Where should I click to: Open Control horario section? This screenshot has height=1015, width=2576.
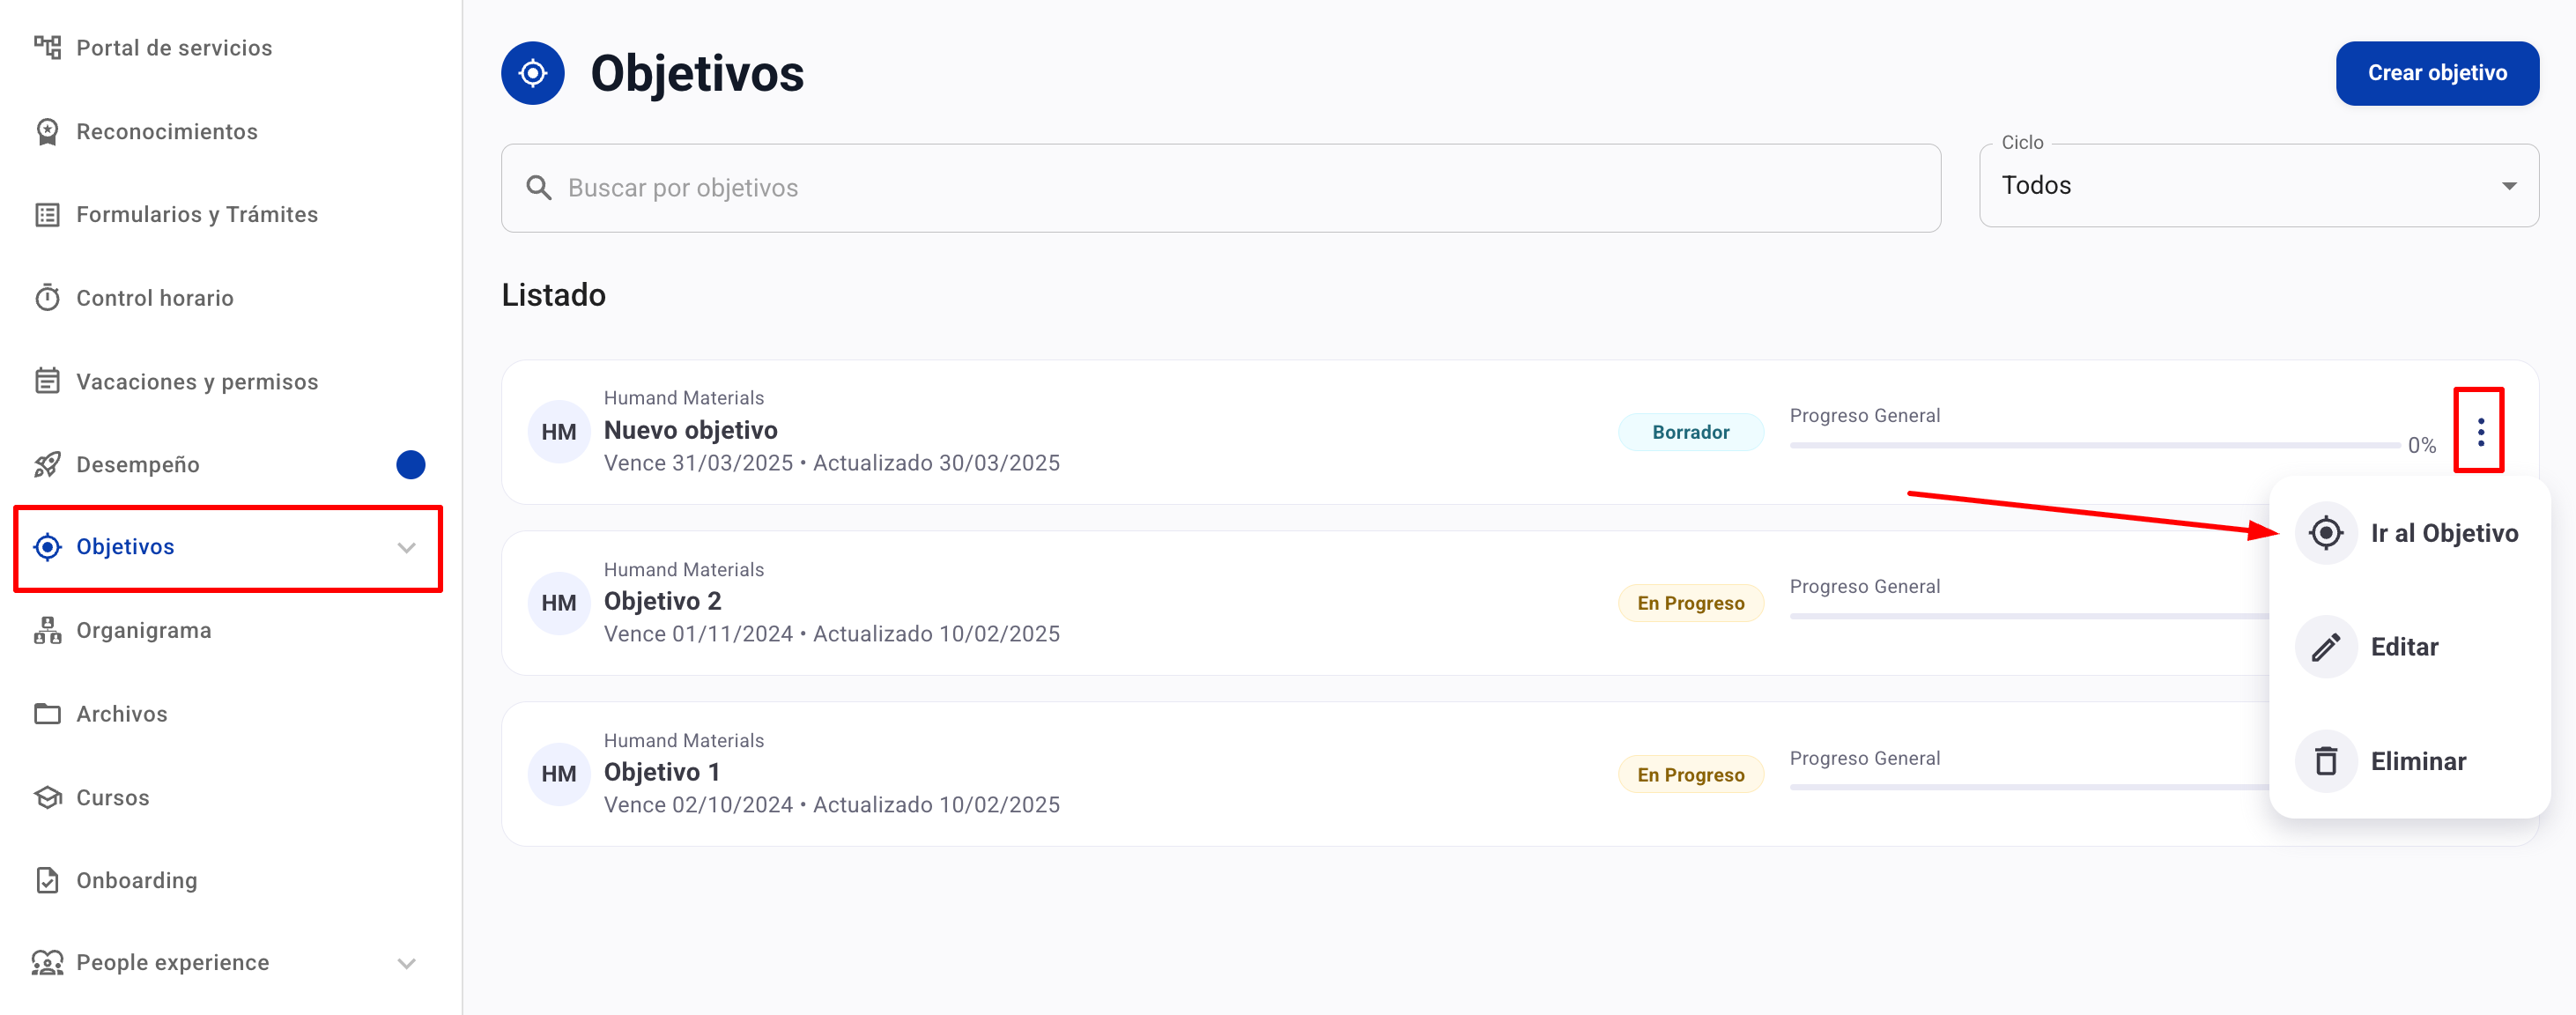pos(155,297)
